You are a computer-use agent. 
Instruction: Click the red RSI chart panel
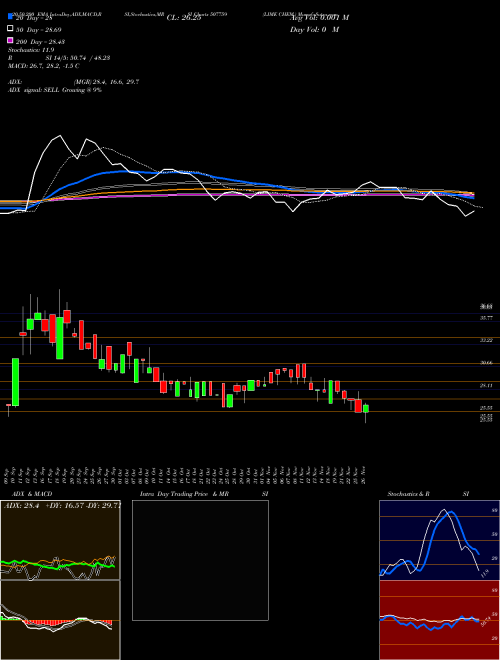click(439, 620)
